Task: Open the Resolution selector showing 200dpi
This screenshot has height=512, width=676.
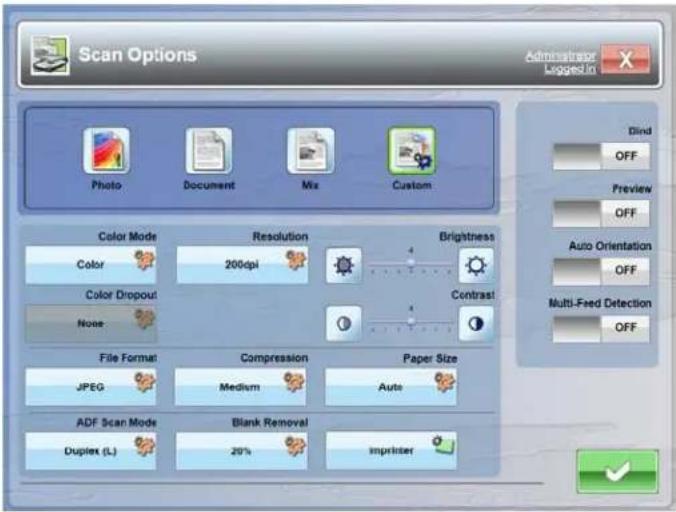Action: (x=242, y=265)
